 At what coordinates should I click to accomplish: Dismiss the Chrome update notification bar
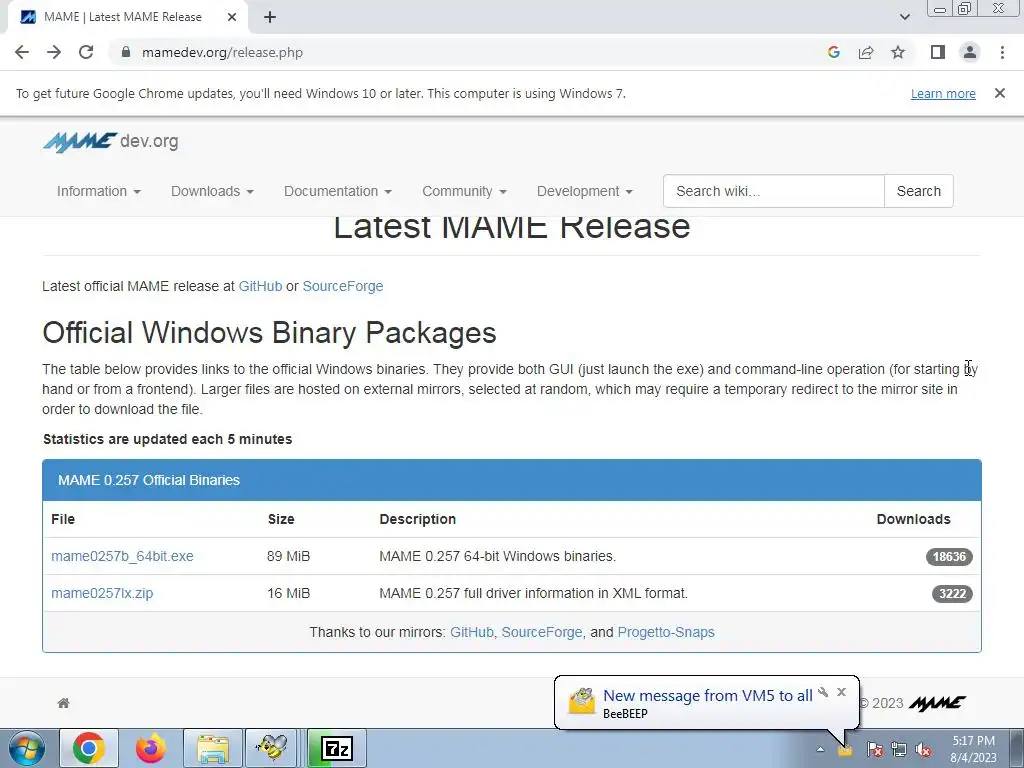pos(999,93)
